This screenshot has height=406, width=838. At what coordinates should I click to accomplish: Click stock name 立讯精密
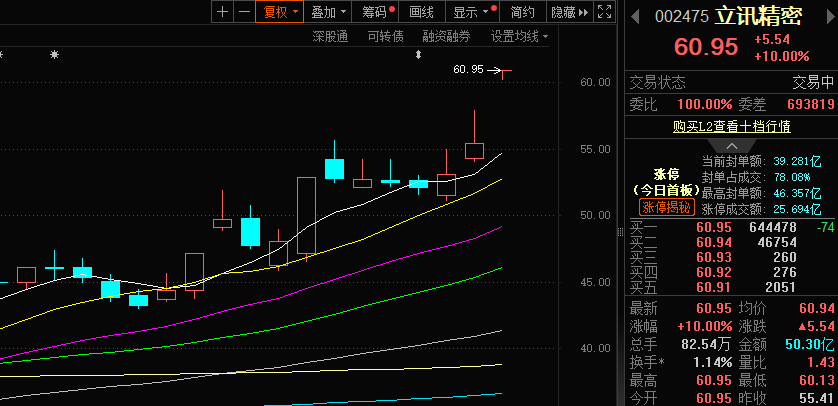click(x=759, y=17)
